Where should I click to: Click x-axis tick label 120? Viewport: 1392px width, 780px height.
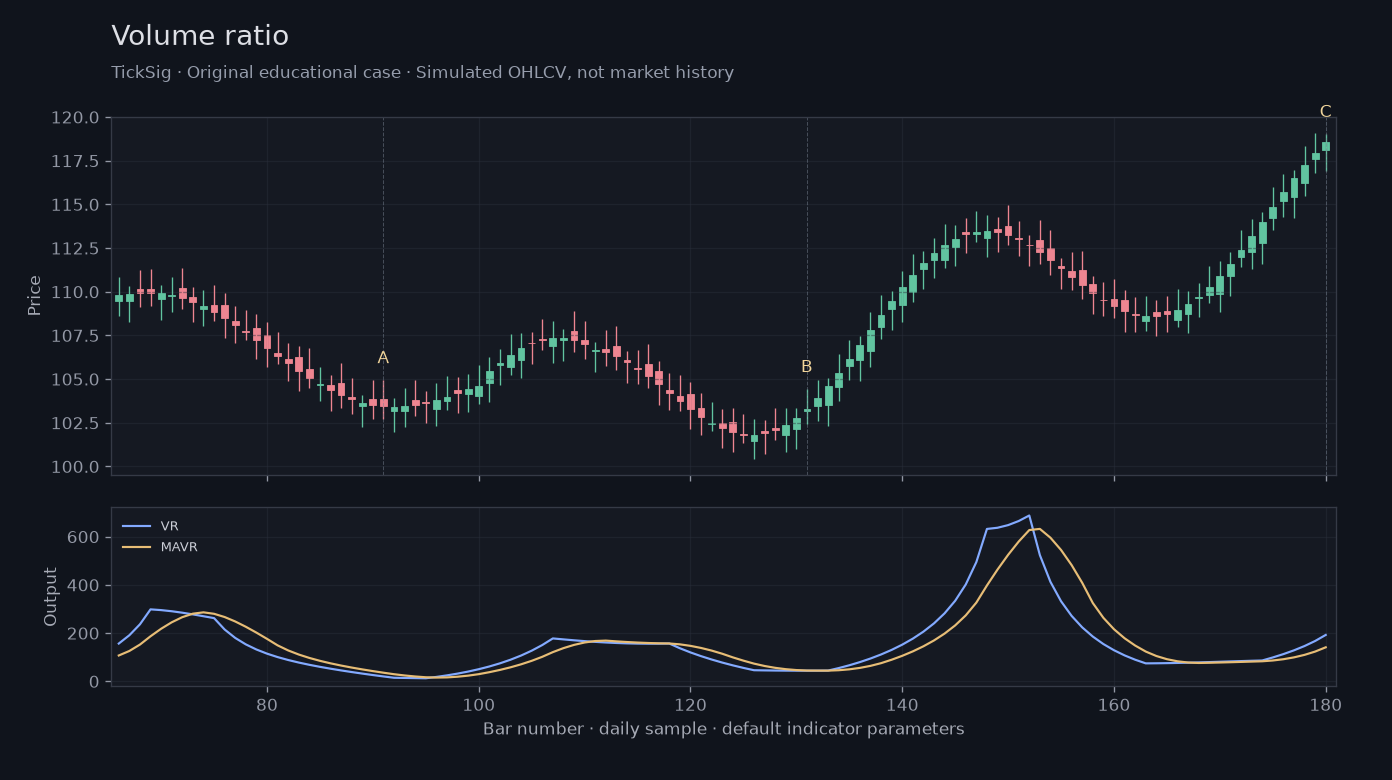(690, 703)
